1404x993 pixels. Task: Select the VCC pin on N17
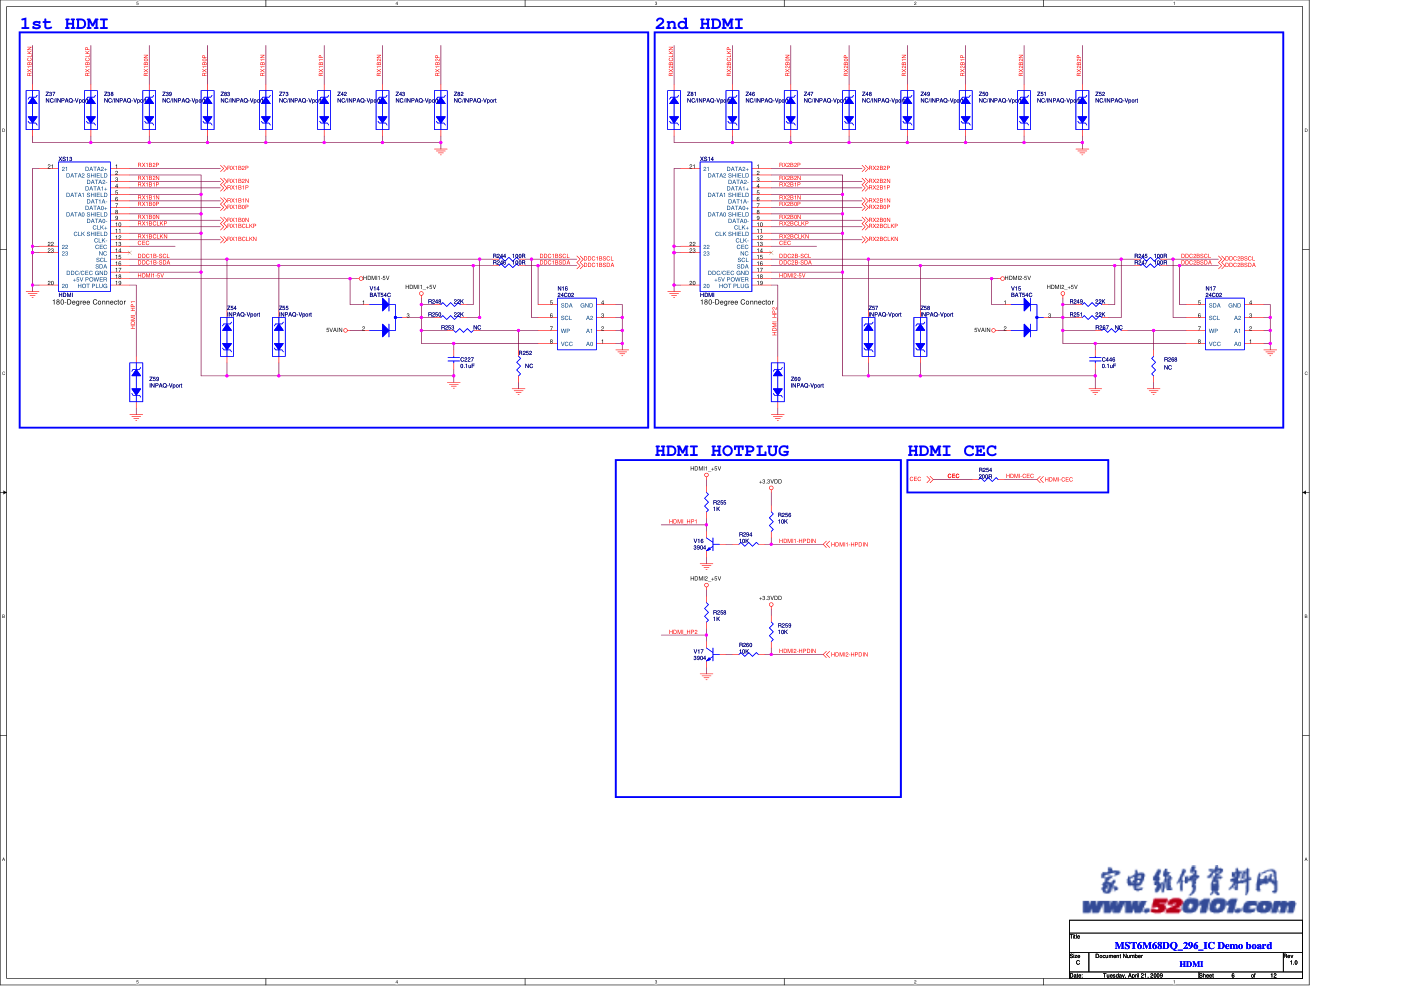point(1214,344)
